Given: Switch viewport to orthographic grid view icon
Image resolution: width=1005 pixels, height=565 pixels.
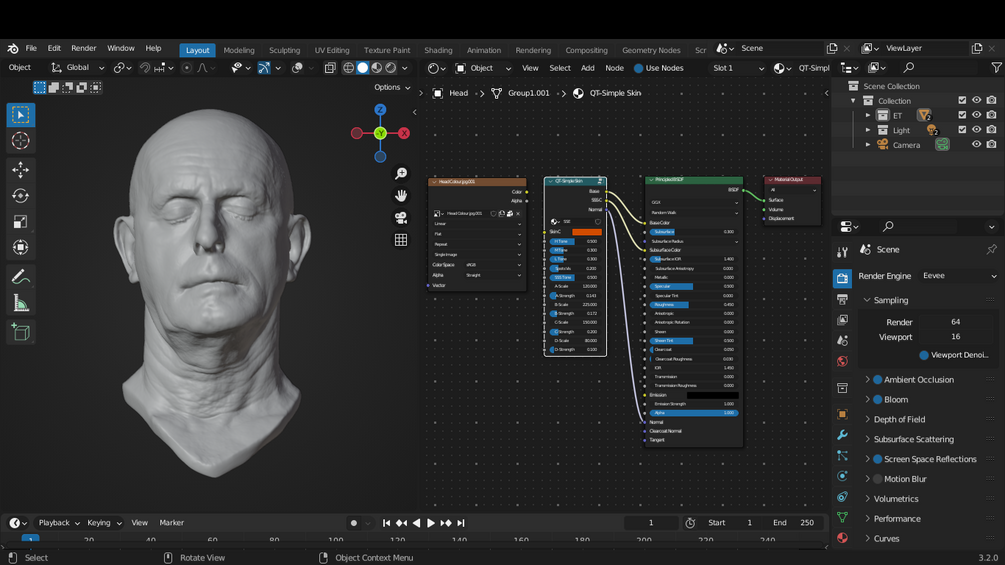Looking at the screenshot, I should click(401, 240).
